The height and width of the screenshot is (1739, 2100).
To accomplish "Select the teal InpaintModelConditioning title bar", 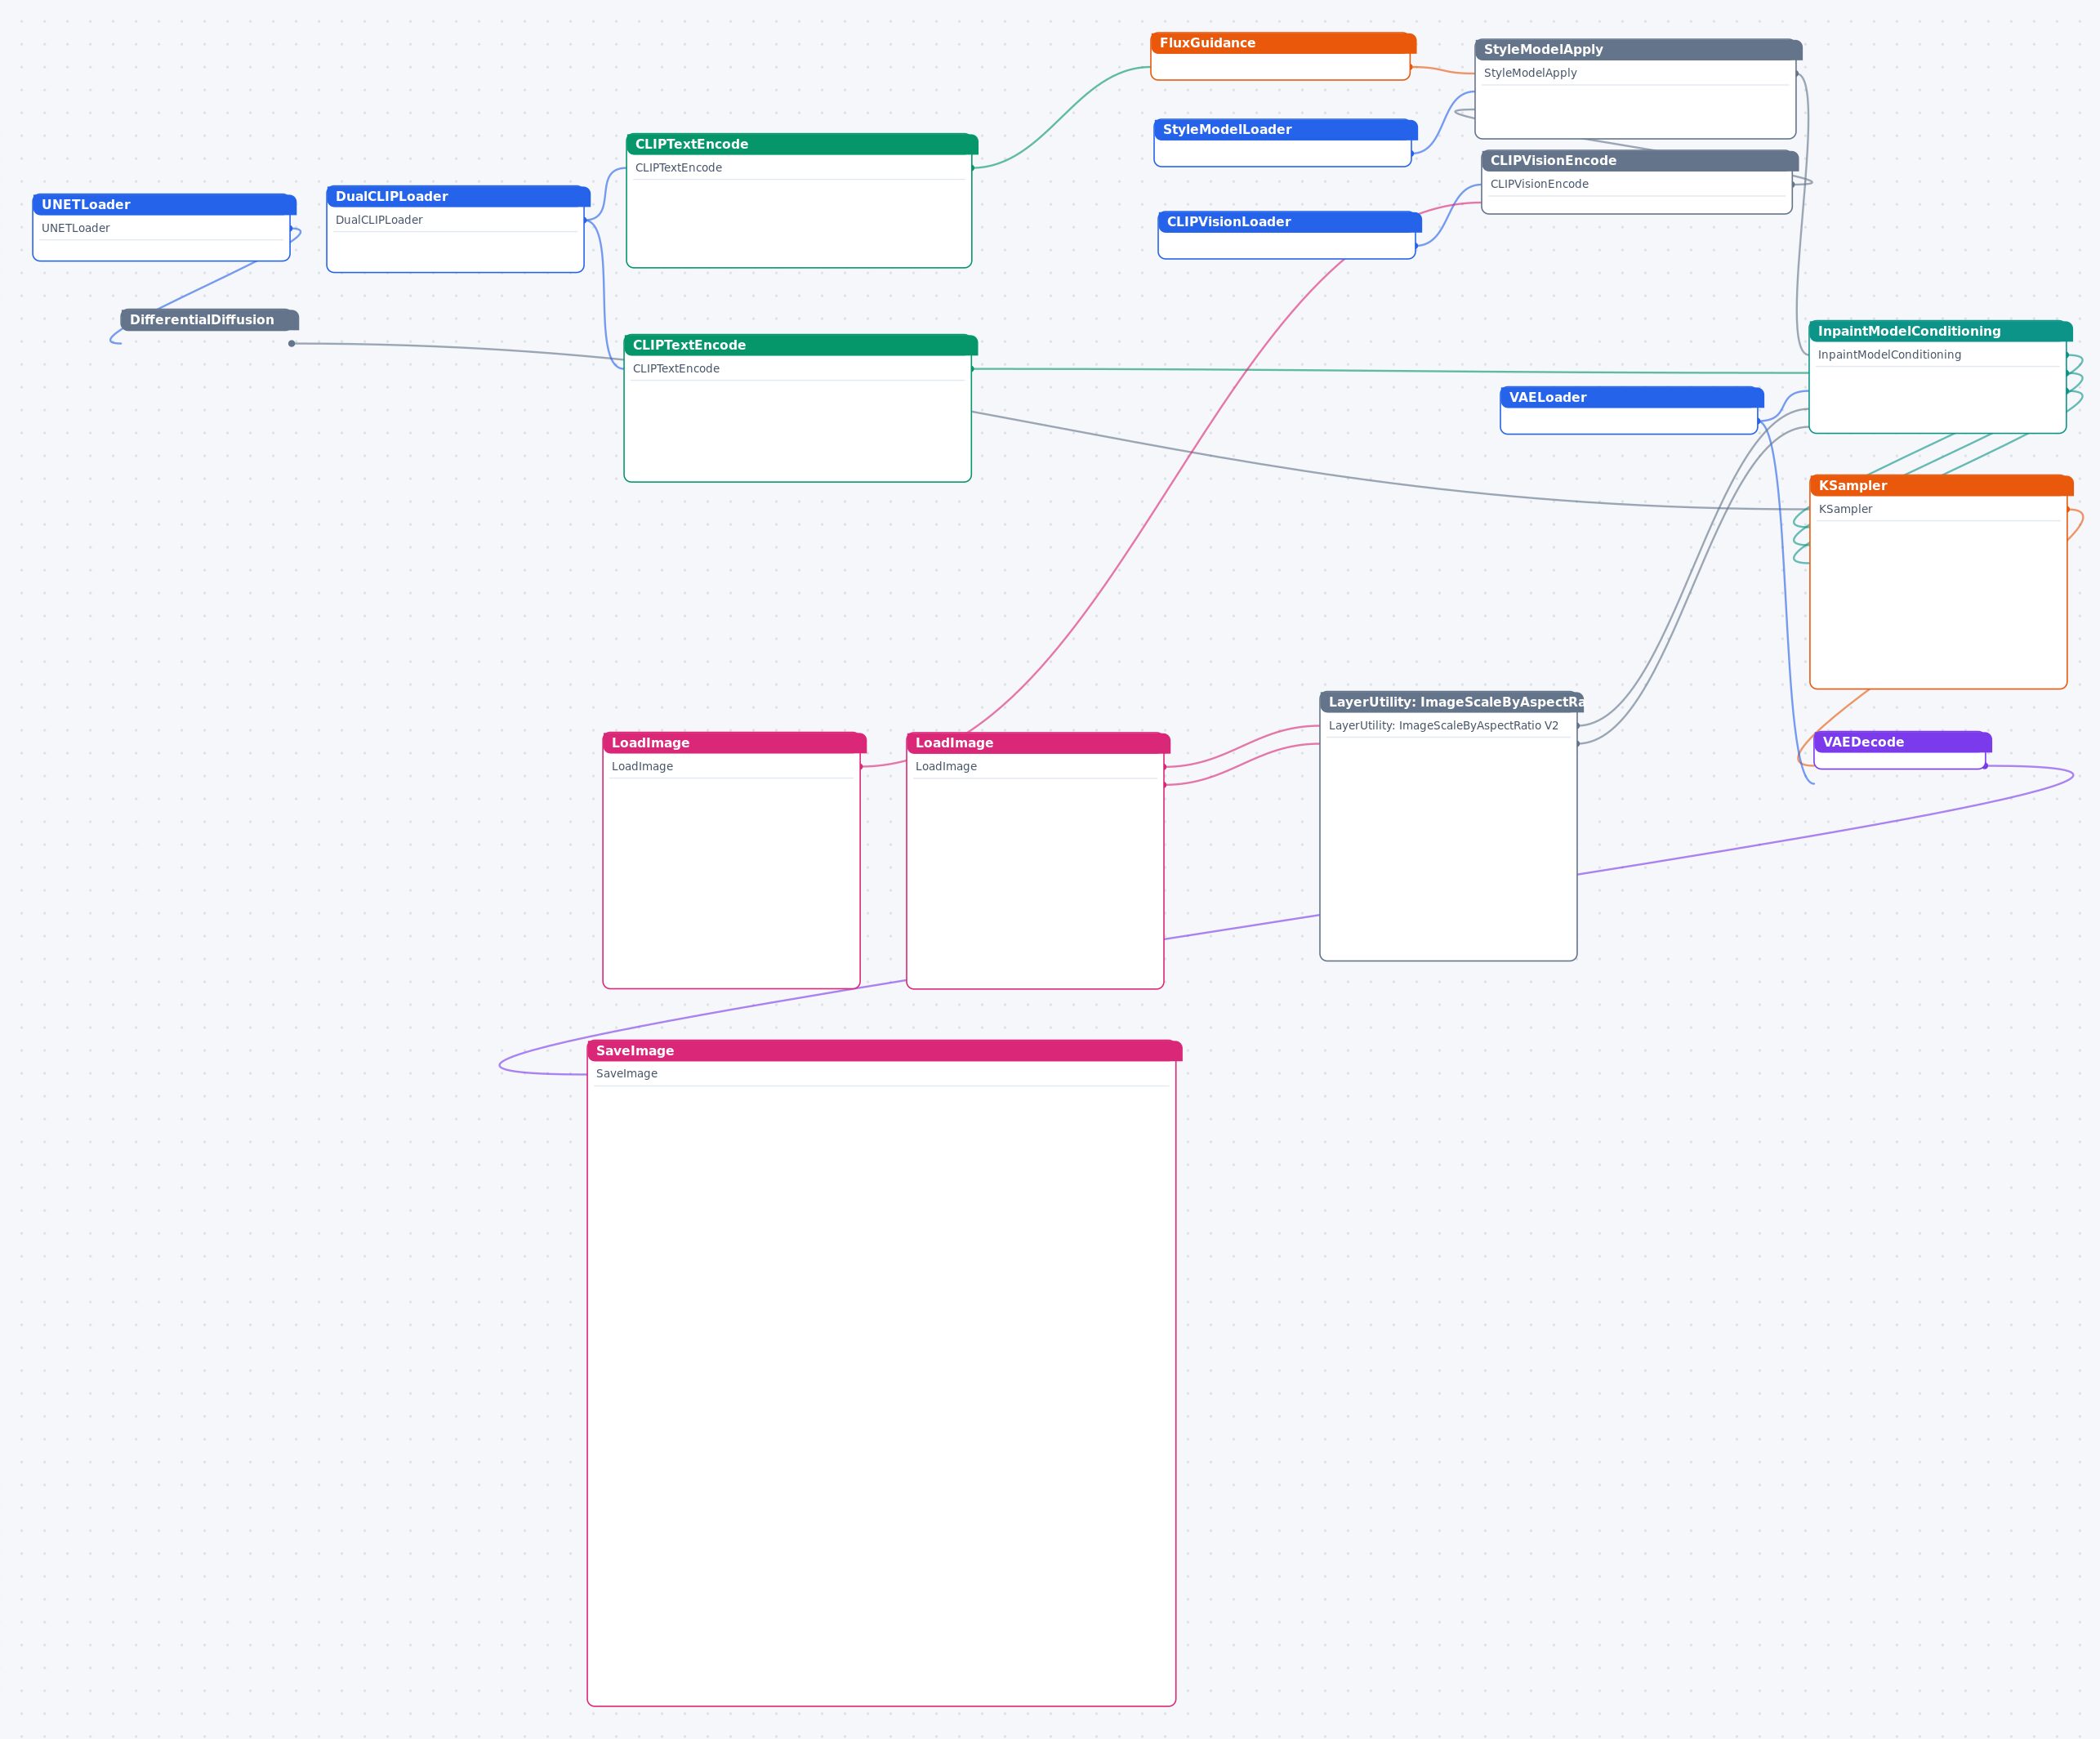I will point(1940,331).
